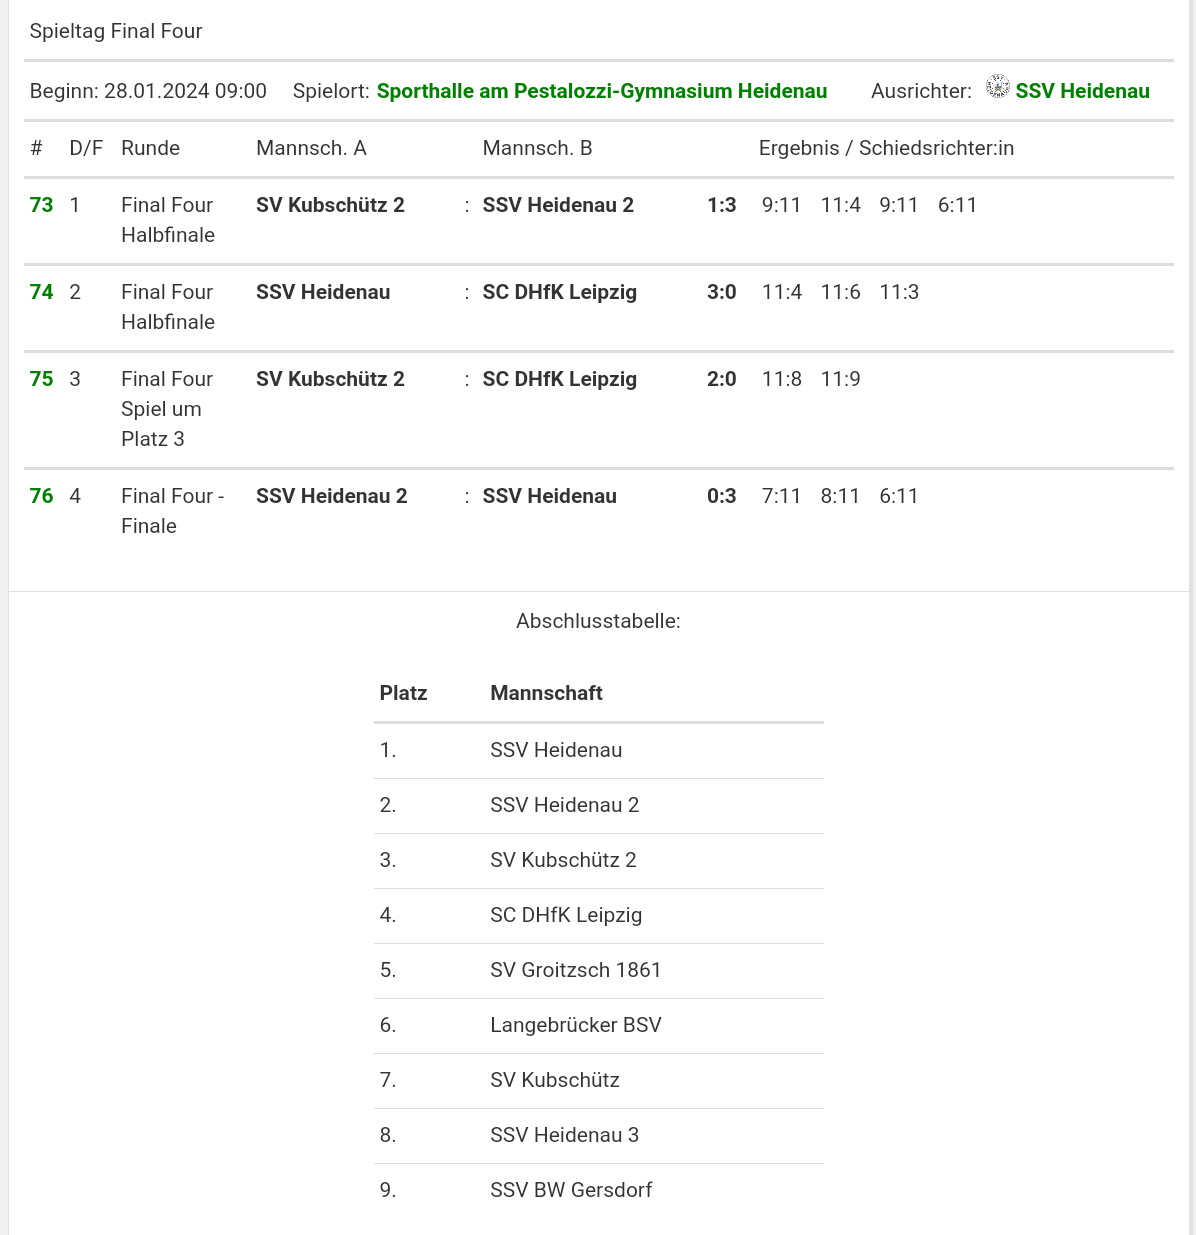
Task: Click SC DHfK Leipzig in match 74
Action: coord(559,292)
